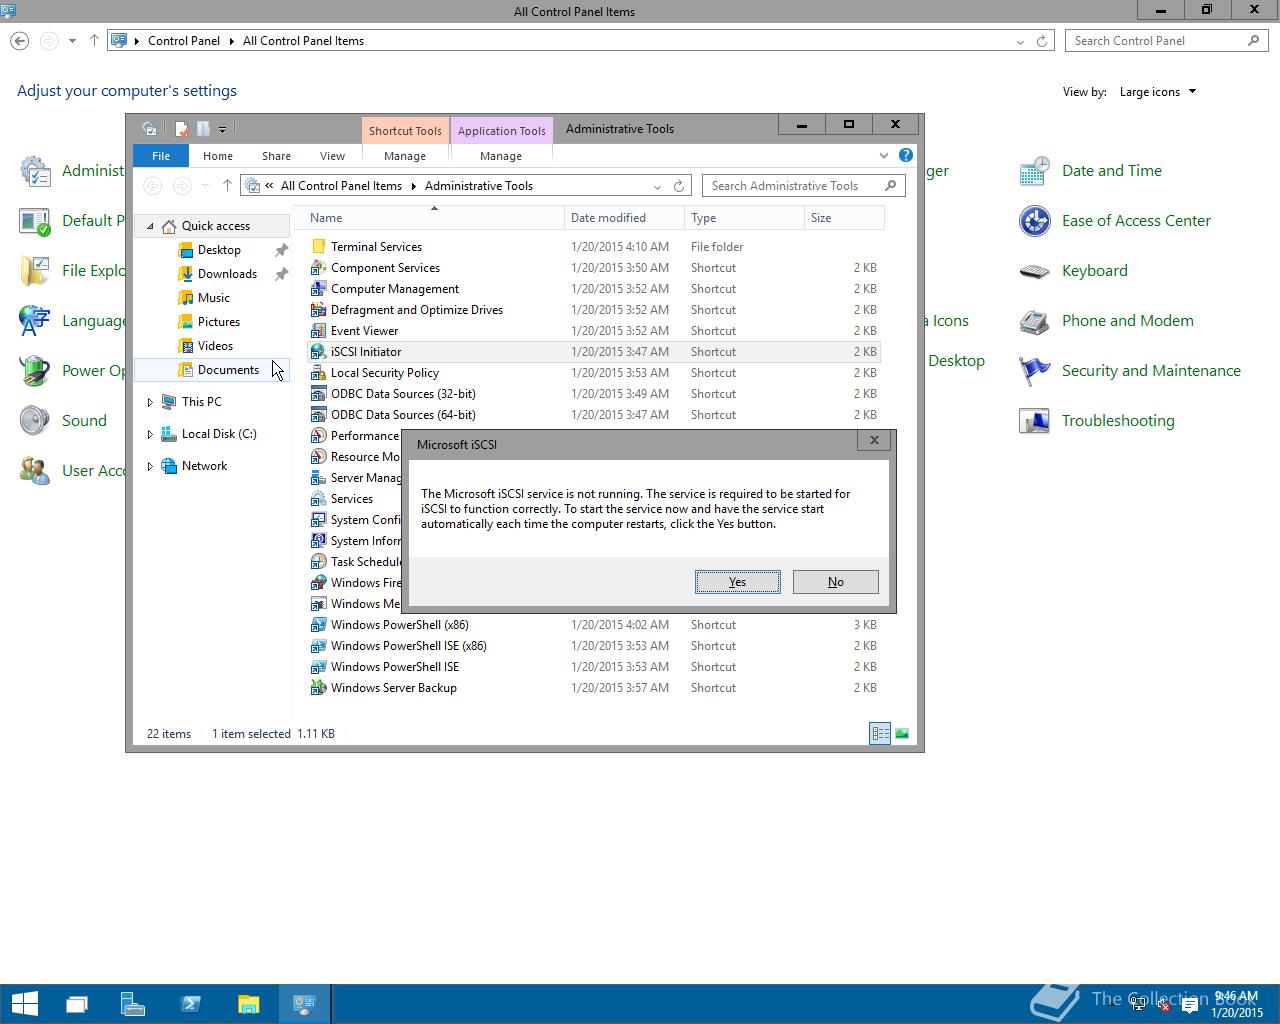Open the File menu tab
This screenshot has width=1280, height=1024.
(161, 155)
